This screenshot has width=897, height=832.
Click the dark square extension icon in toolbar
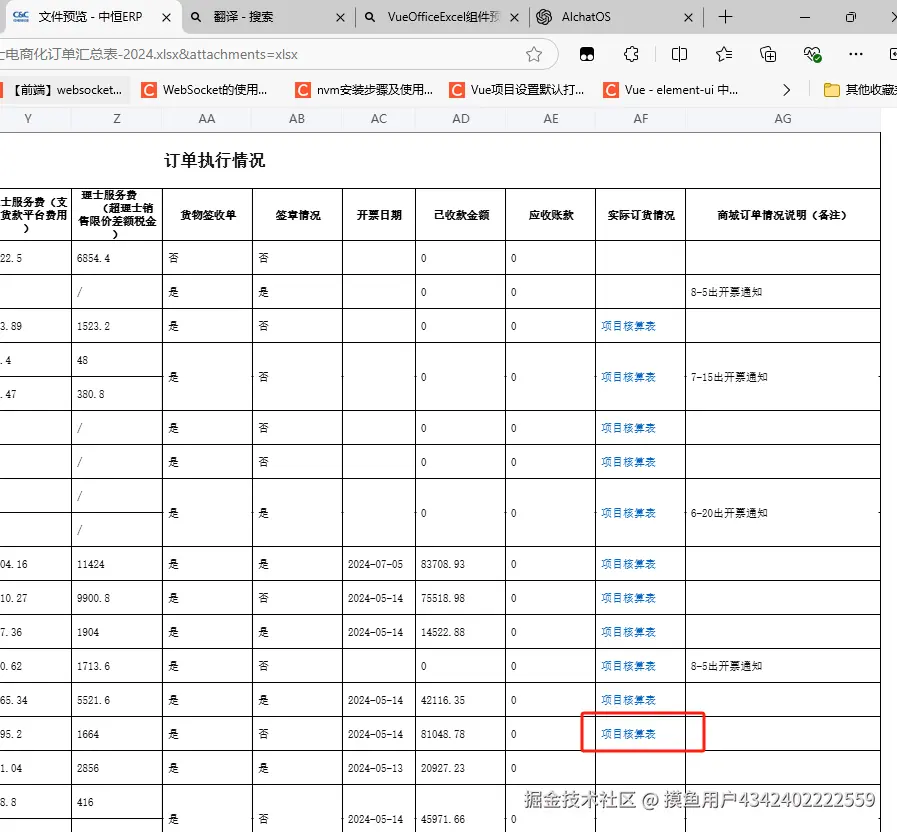[x=587, y=55]
